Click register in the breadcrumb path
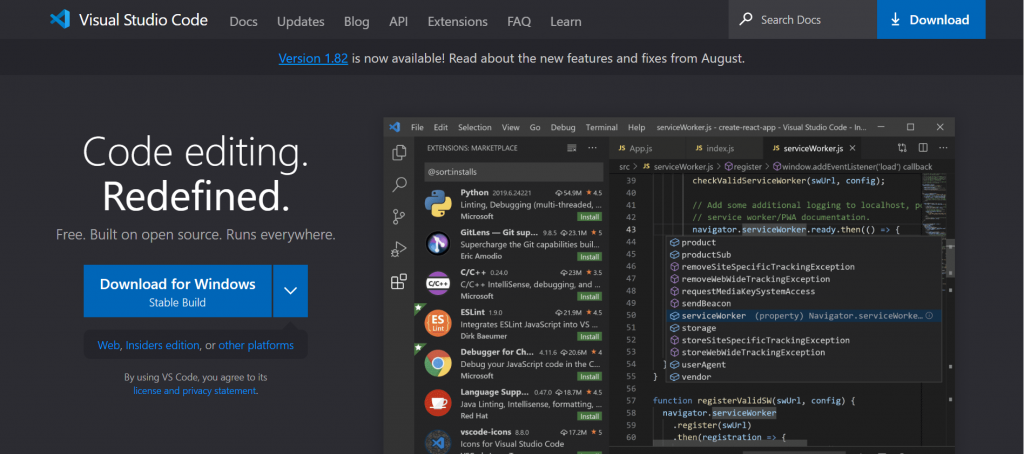Screen dimensions: 1024x454 (747, 167)
